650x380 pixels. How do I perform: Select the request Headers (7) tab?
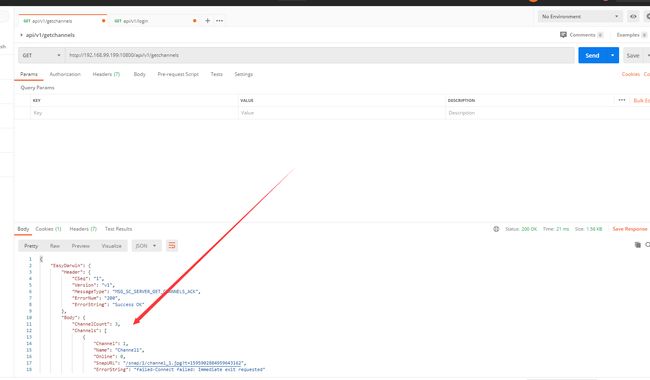click(106, 74)
